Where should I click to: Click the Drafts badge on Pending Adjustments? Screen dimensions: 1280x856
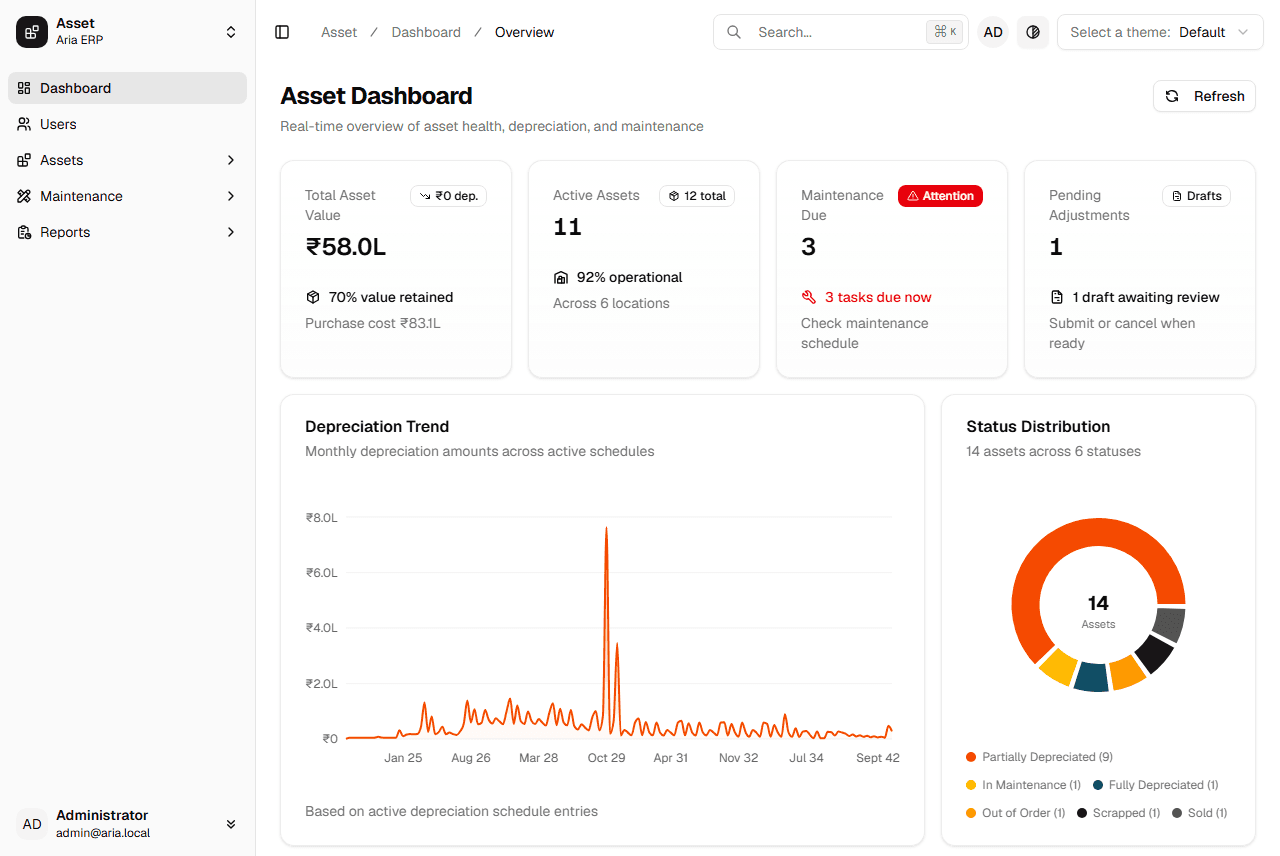[1196, 196]
